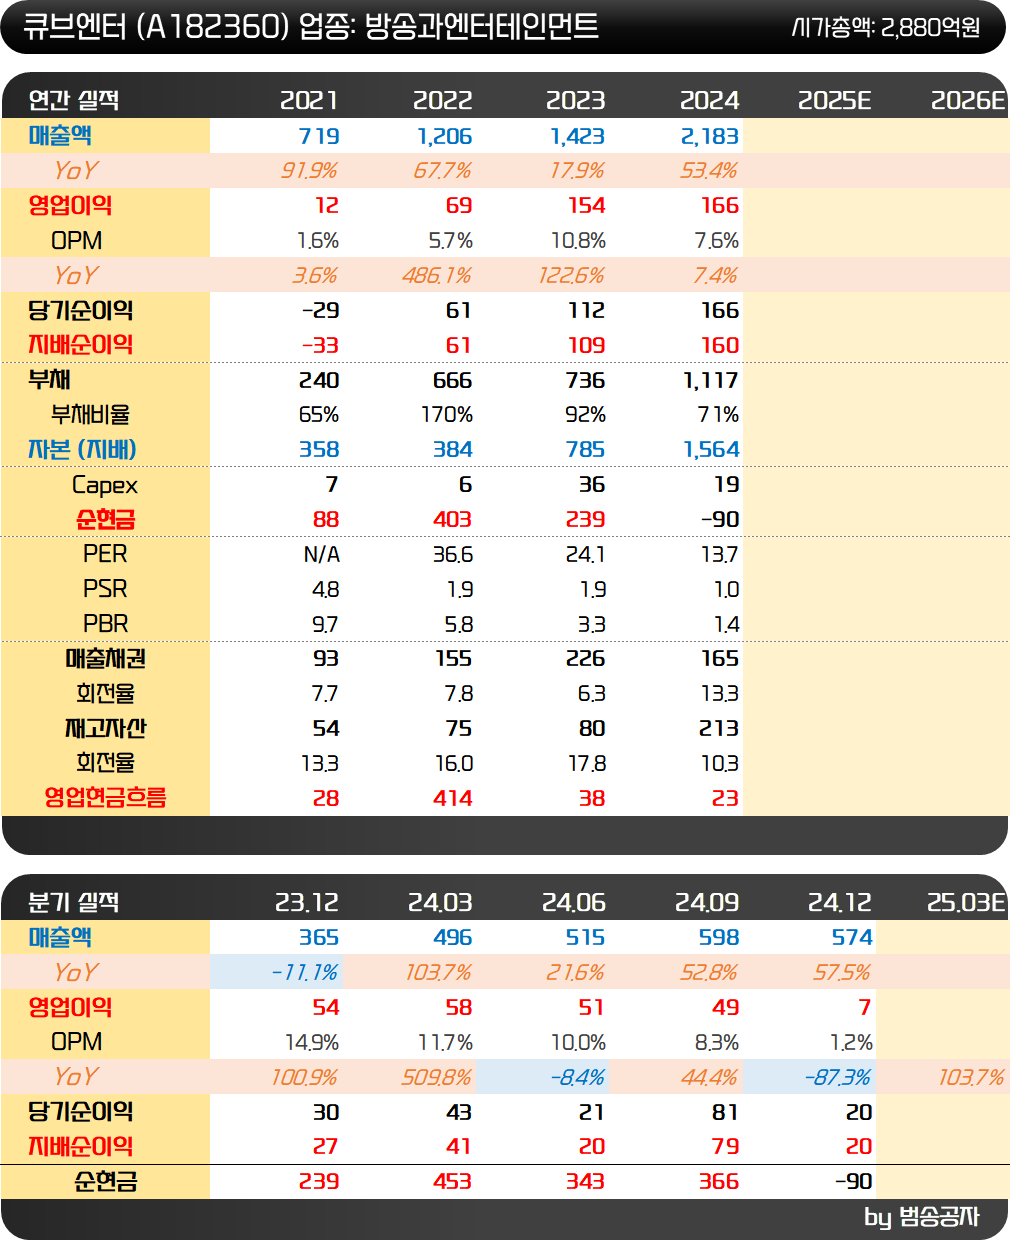Click the '매출채권' row label
Screen dimensions: 1011x1240
pyautogui.click(x=105, y=659)
